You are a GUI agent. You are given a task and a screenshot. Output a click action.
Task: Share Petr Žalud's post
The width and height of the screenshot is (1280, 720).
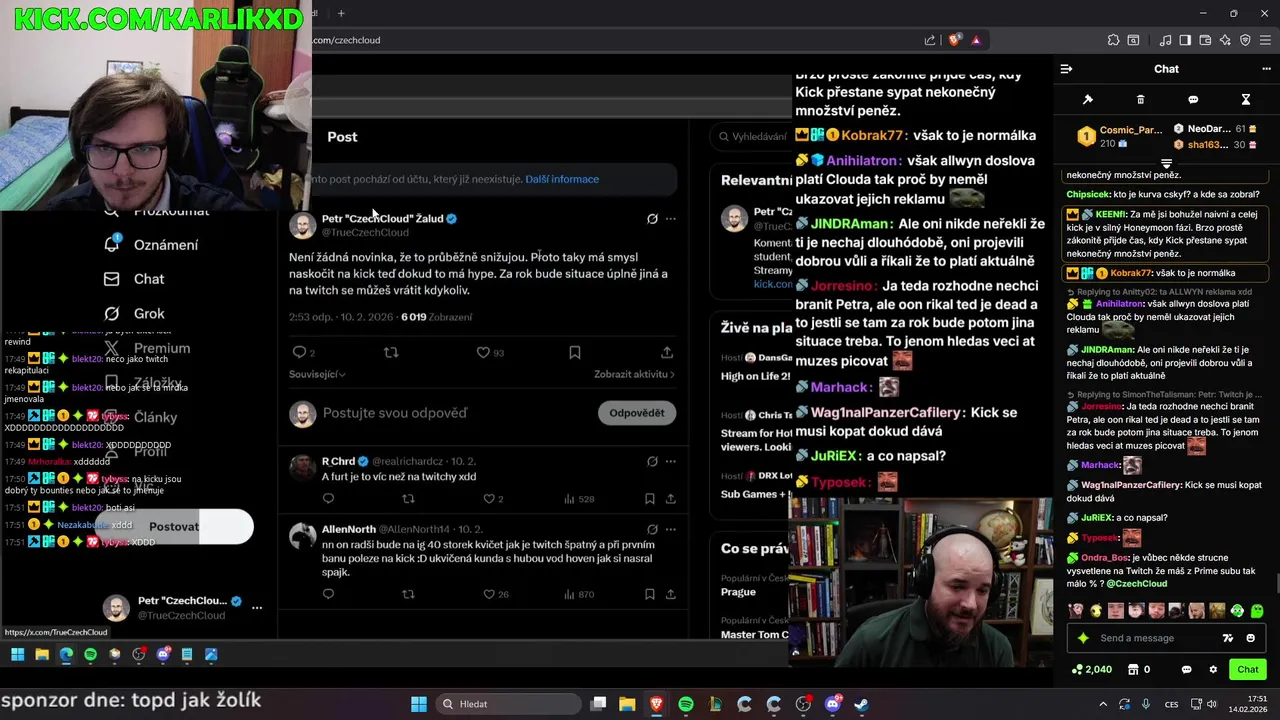(667, 352)
